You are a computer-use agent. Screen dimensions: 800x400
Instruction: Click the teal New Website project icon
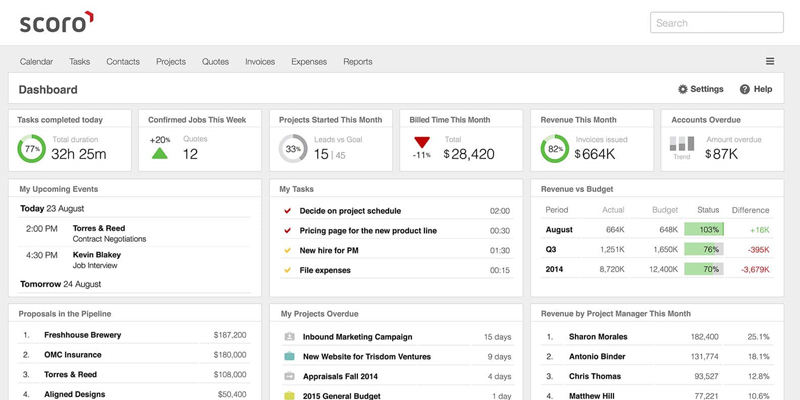pyautogui.click(x=289, y=356)
